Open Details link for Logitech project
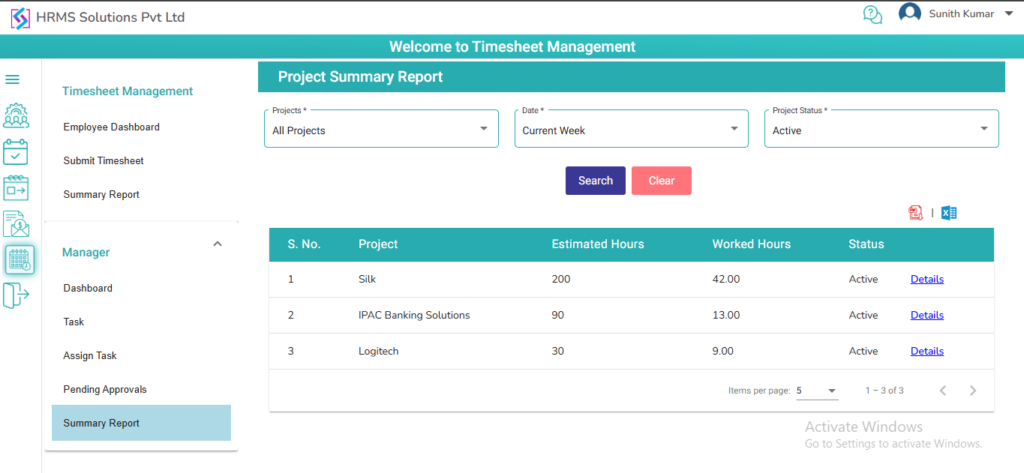The width and height of the screenshot is (1024, 473). (x=927, y=351)
